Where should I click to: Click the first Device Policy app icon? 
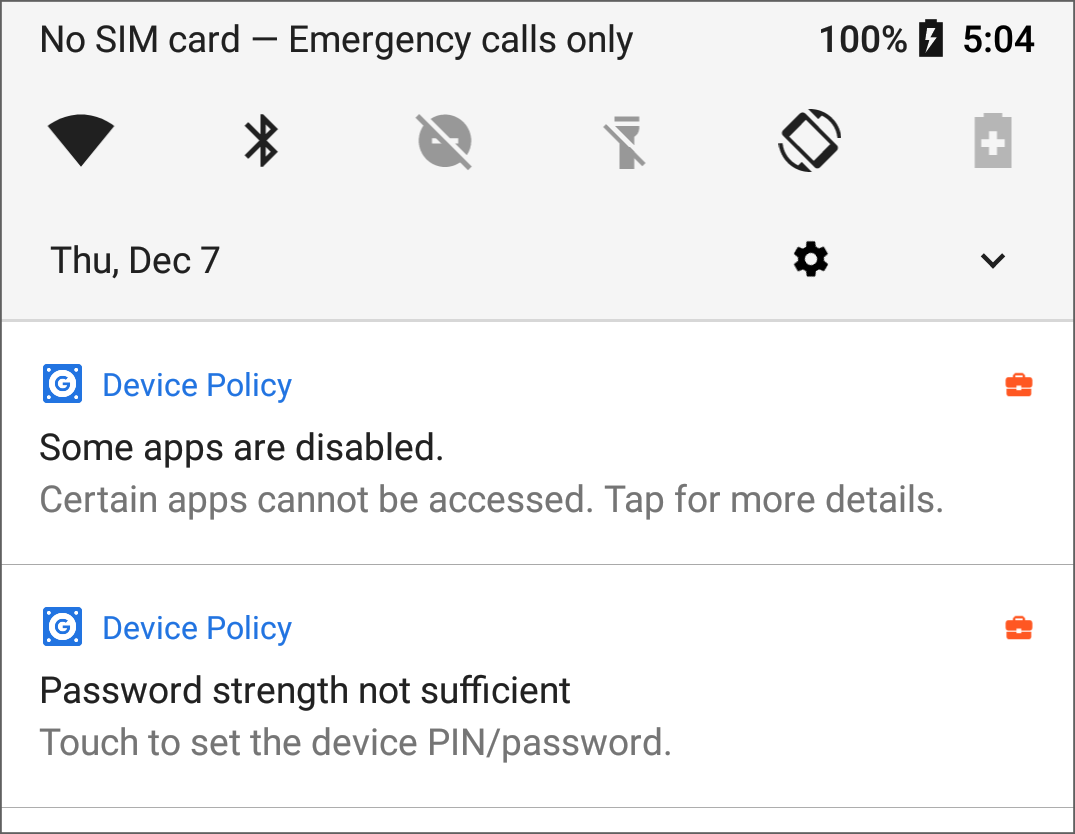(62, 385)
